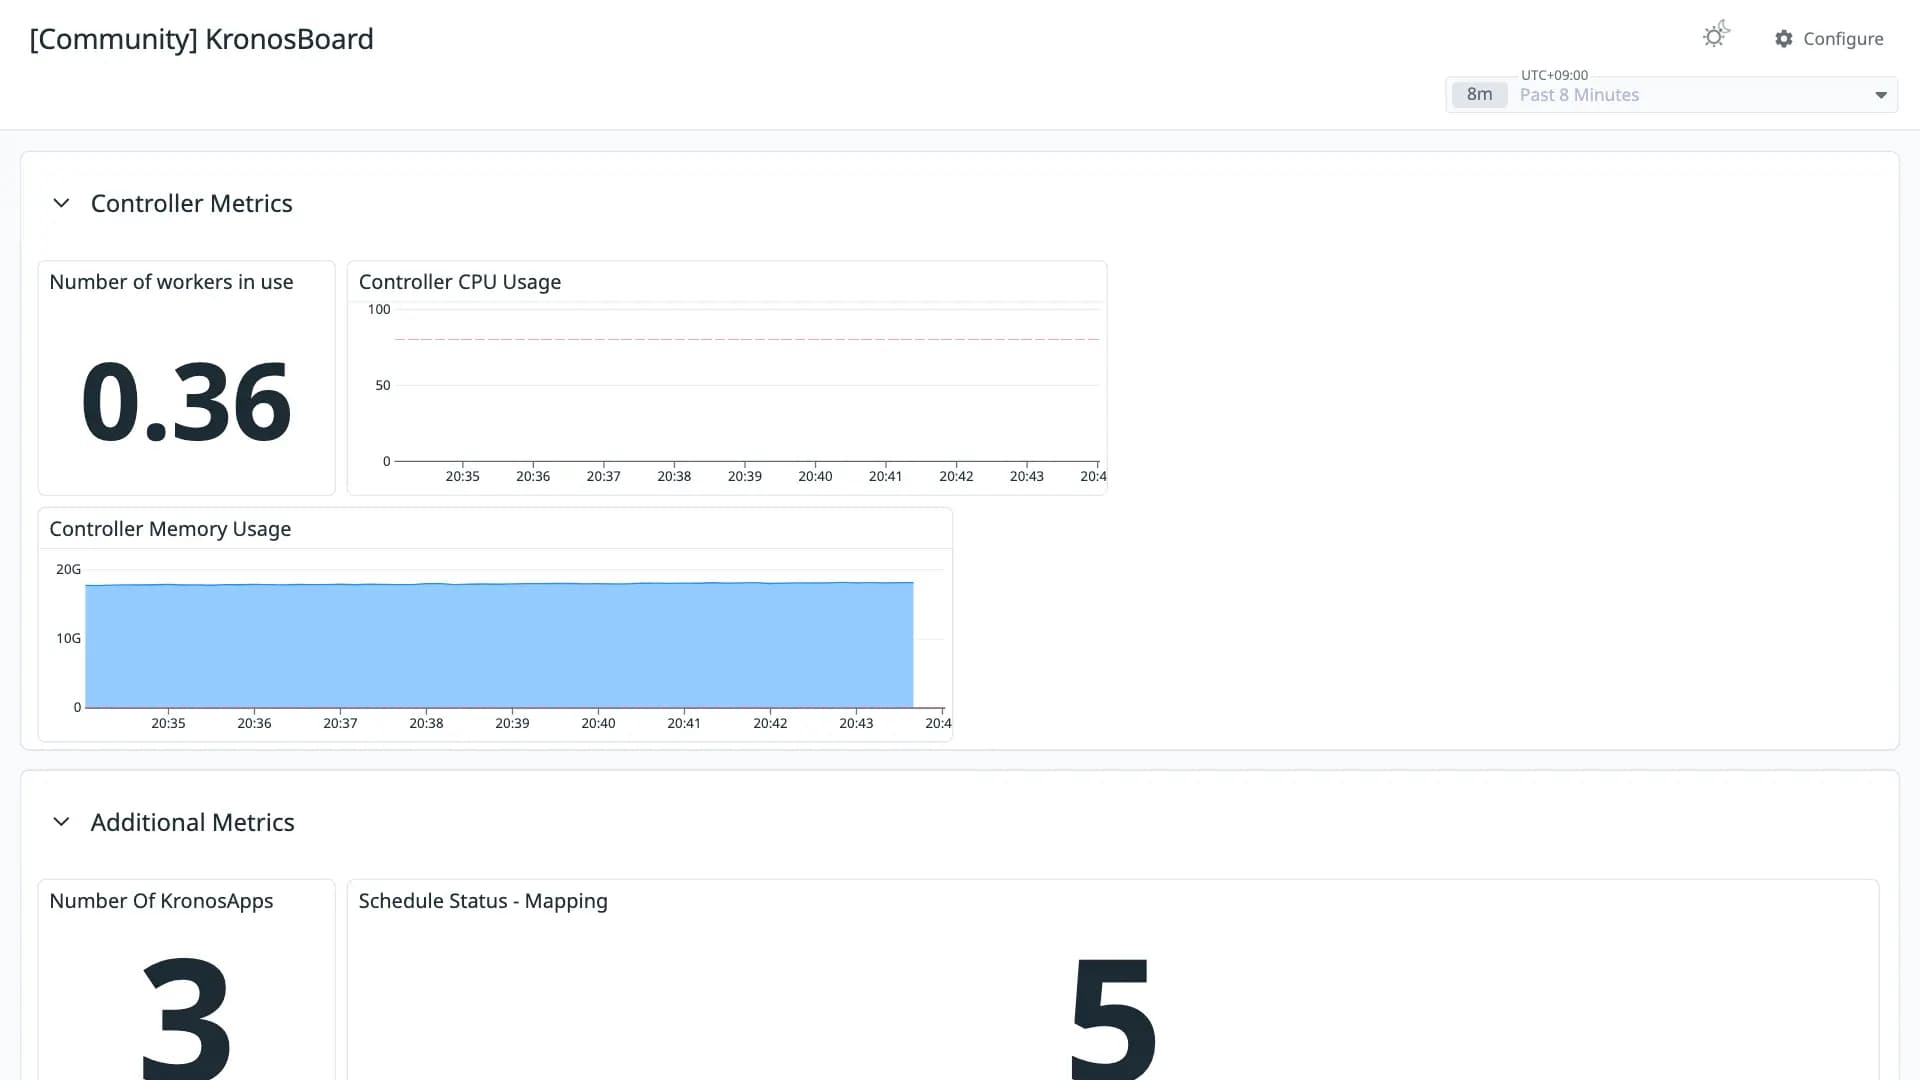Click the Controller Metrics section heading
This screenshot has width=1920, height=1080.
[x=192, y=203]
